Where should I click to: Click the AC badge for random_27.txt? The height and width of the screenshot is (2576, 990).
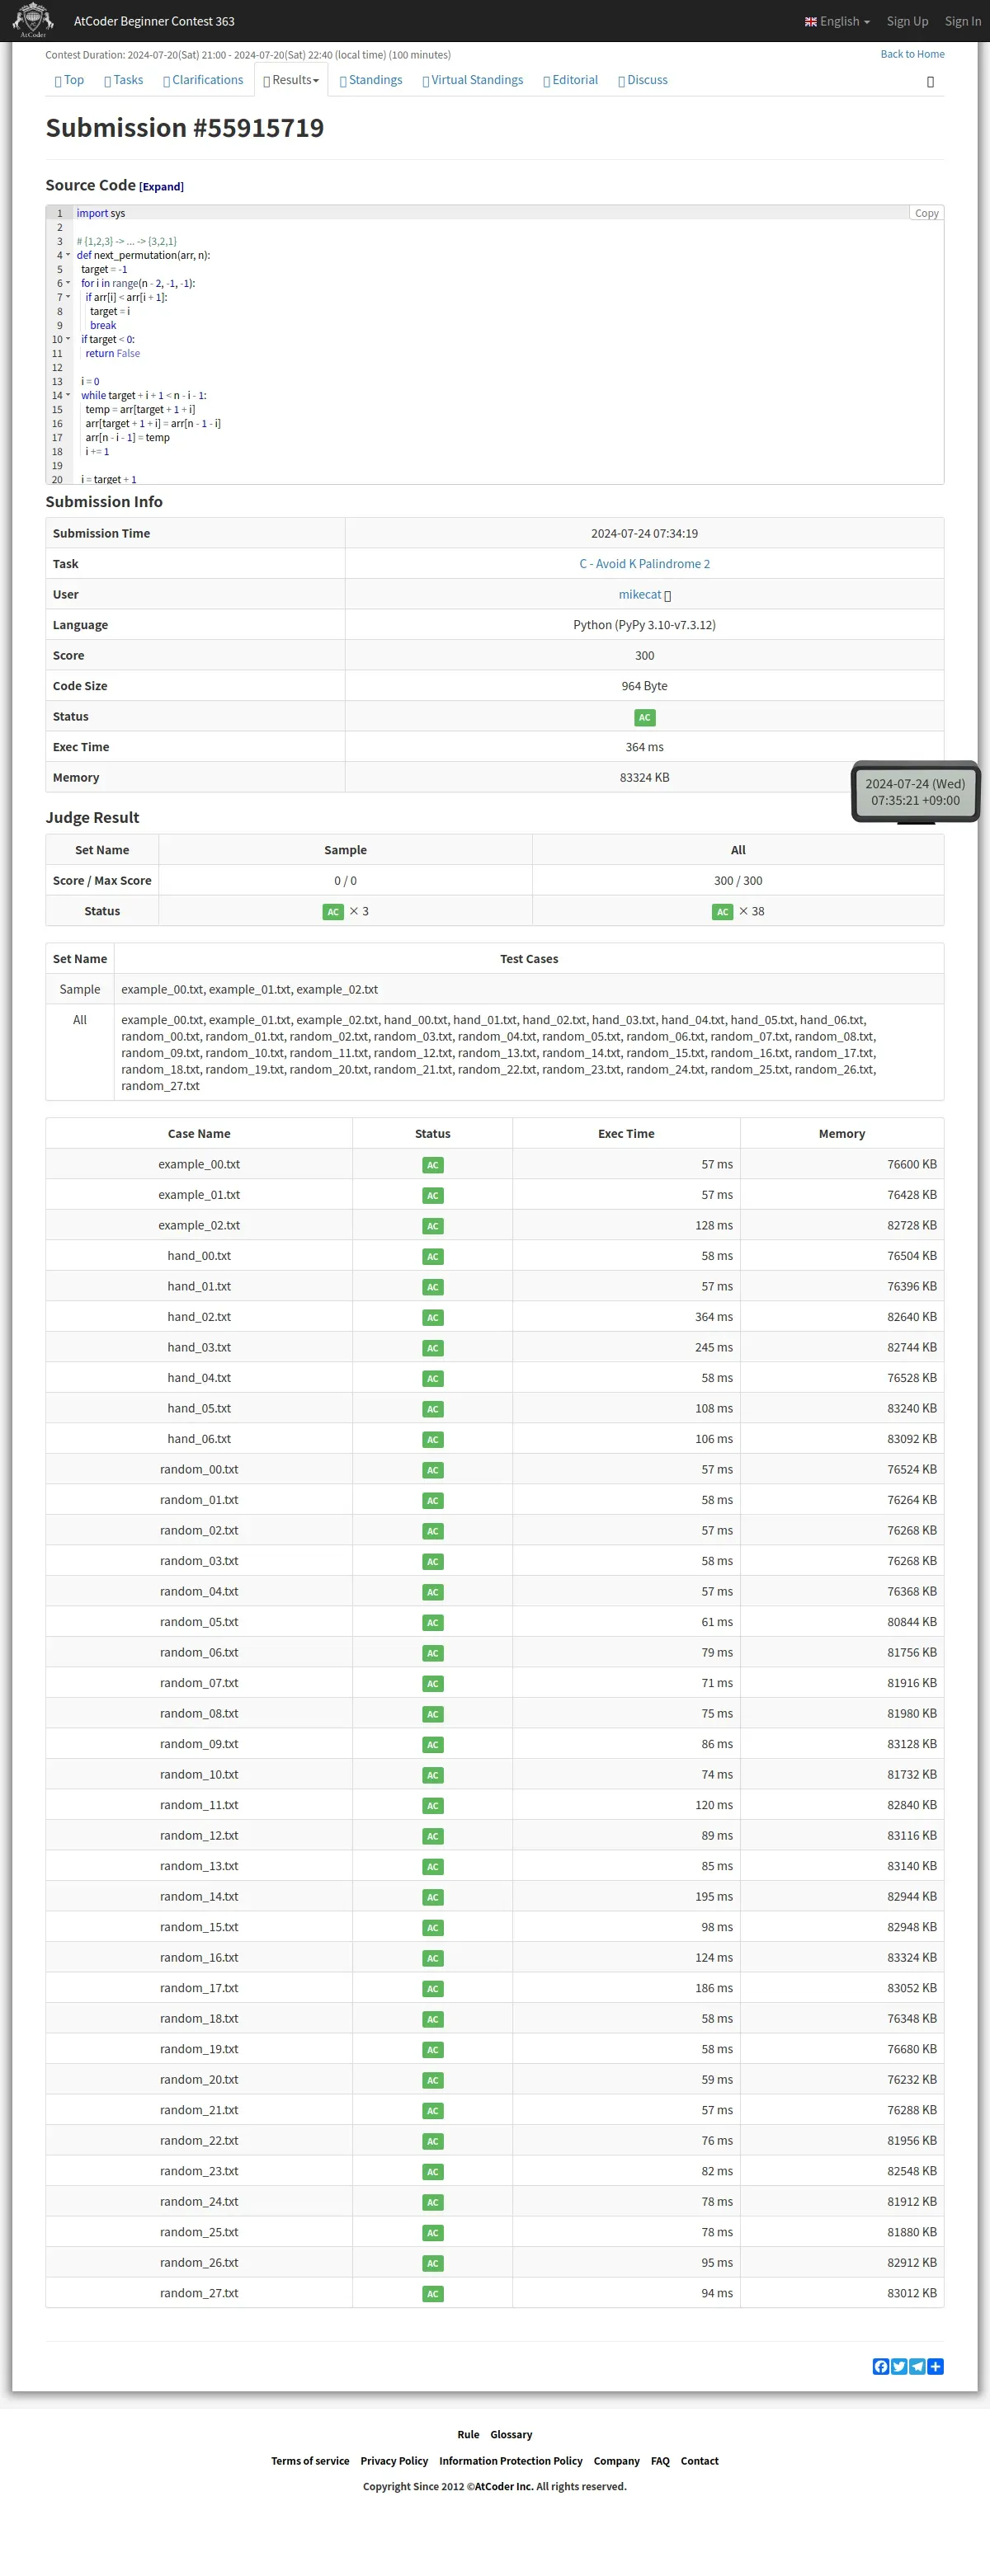point(432,2293)
